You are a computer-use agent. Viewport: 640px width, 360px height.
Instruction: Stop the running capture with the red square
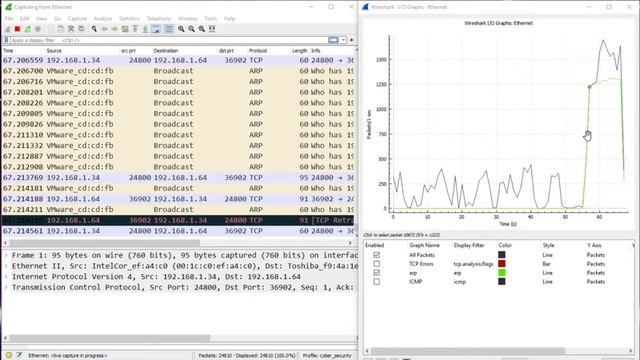(17, 29)
